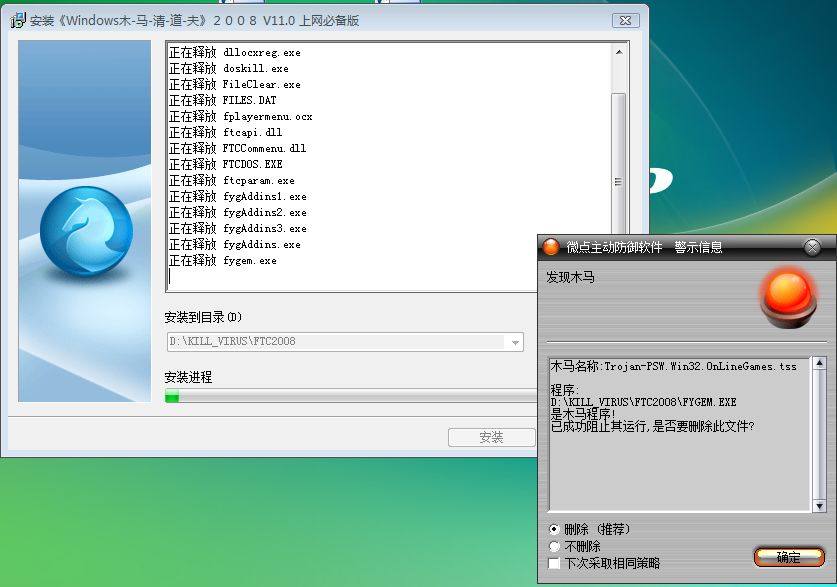Click the log line 正在释放 fygem.exe
The image size is (837, 587).
pos(223,260)
